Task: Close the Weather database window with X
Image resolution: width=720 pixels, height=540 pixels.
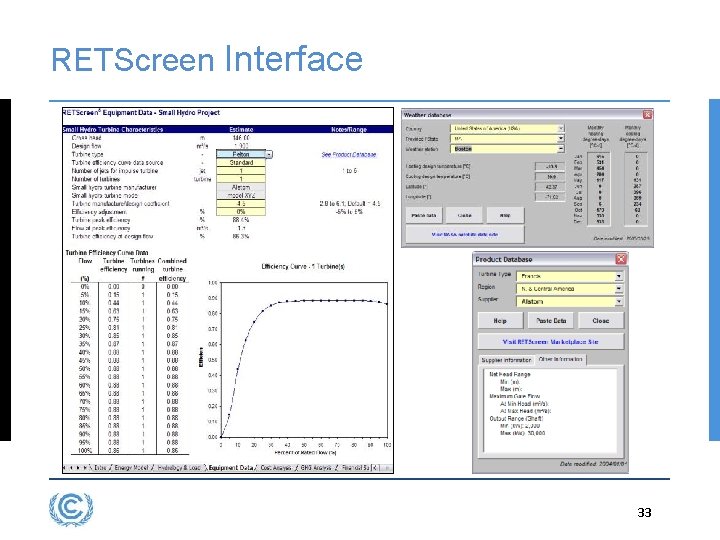Action: [647, 115]
